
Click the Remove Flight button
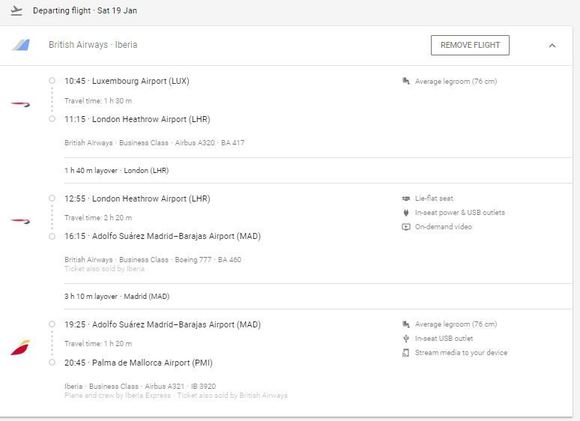[x=470, y=45]
